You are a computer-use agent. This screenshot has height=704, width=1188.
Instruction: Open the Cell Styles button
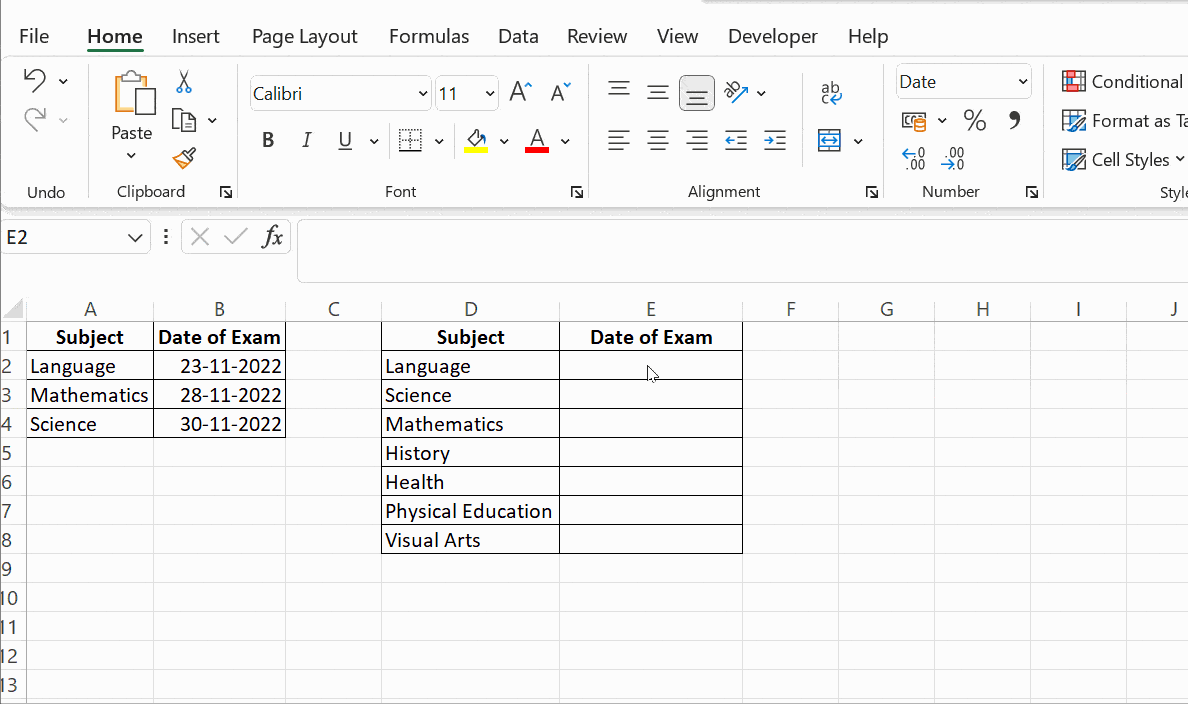1123,160
